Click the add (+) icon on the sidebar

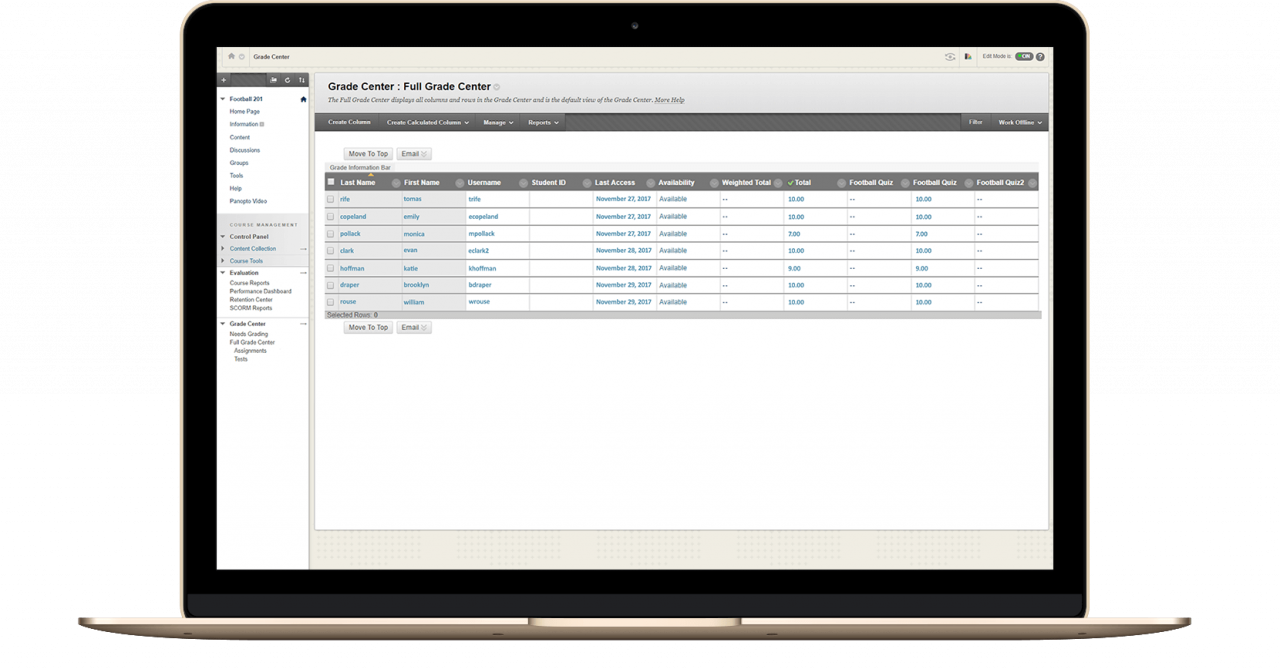tap(225, 80)
